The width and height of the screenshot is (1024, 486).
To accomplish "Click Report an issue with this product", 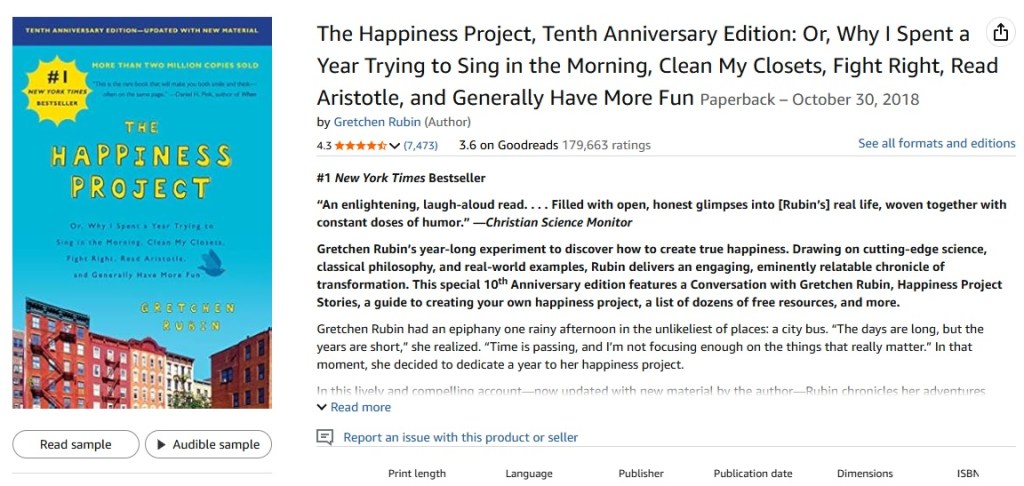I will point(460,437).
